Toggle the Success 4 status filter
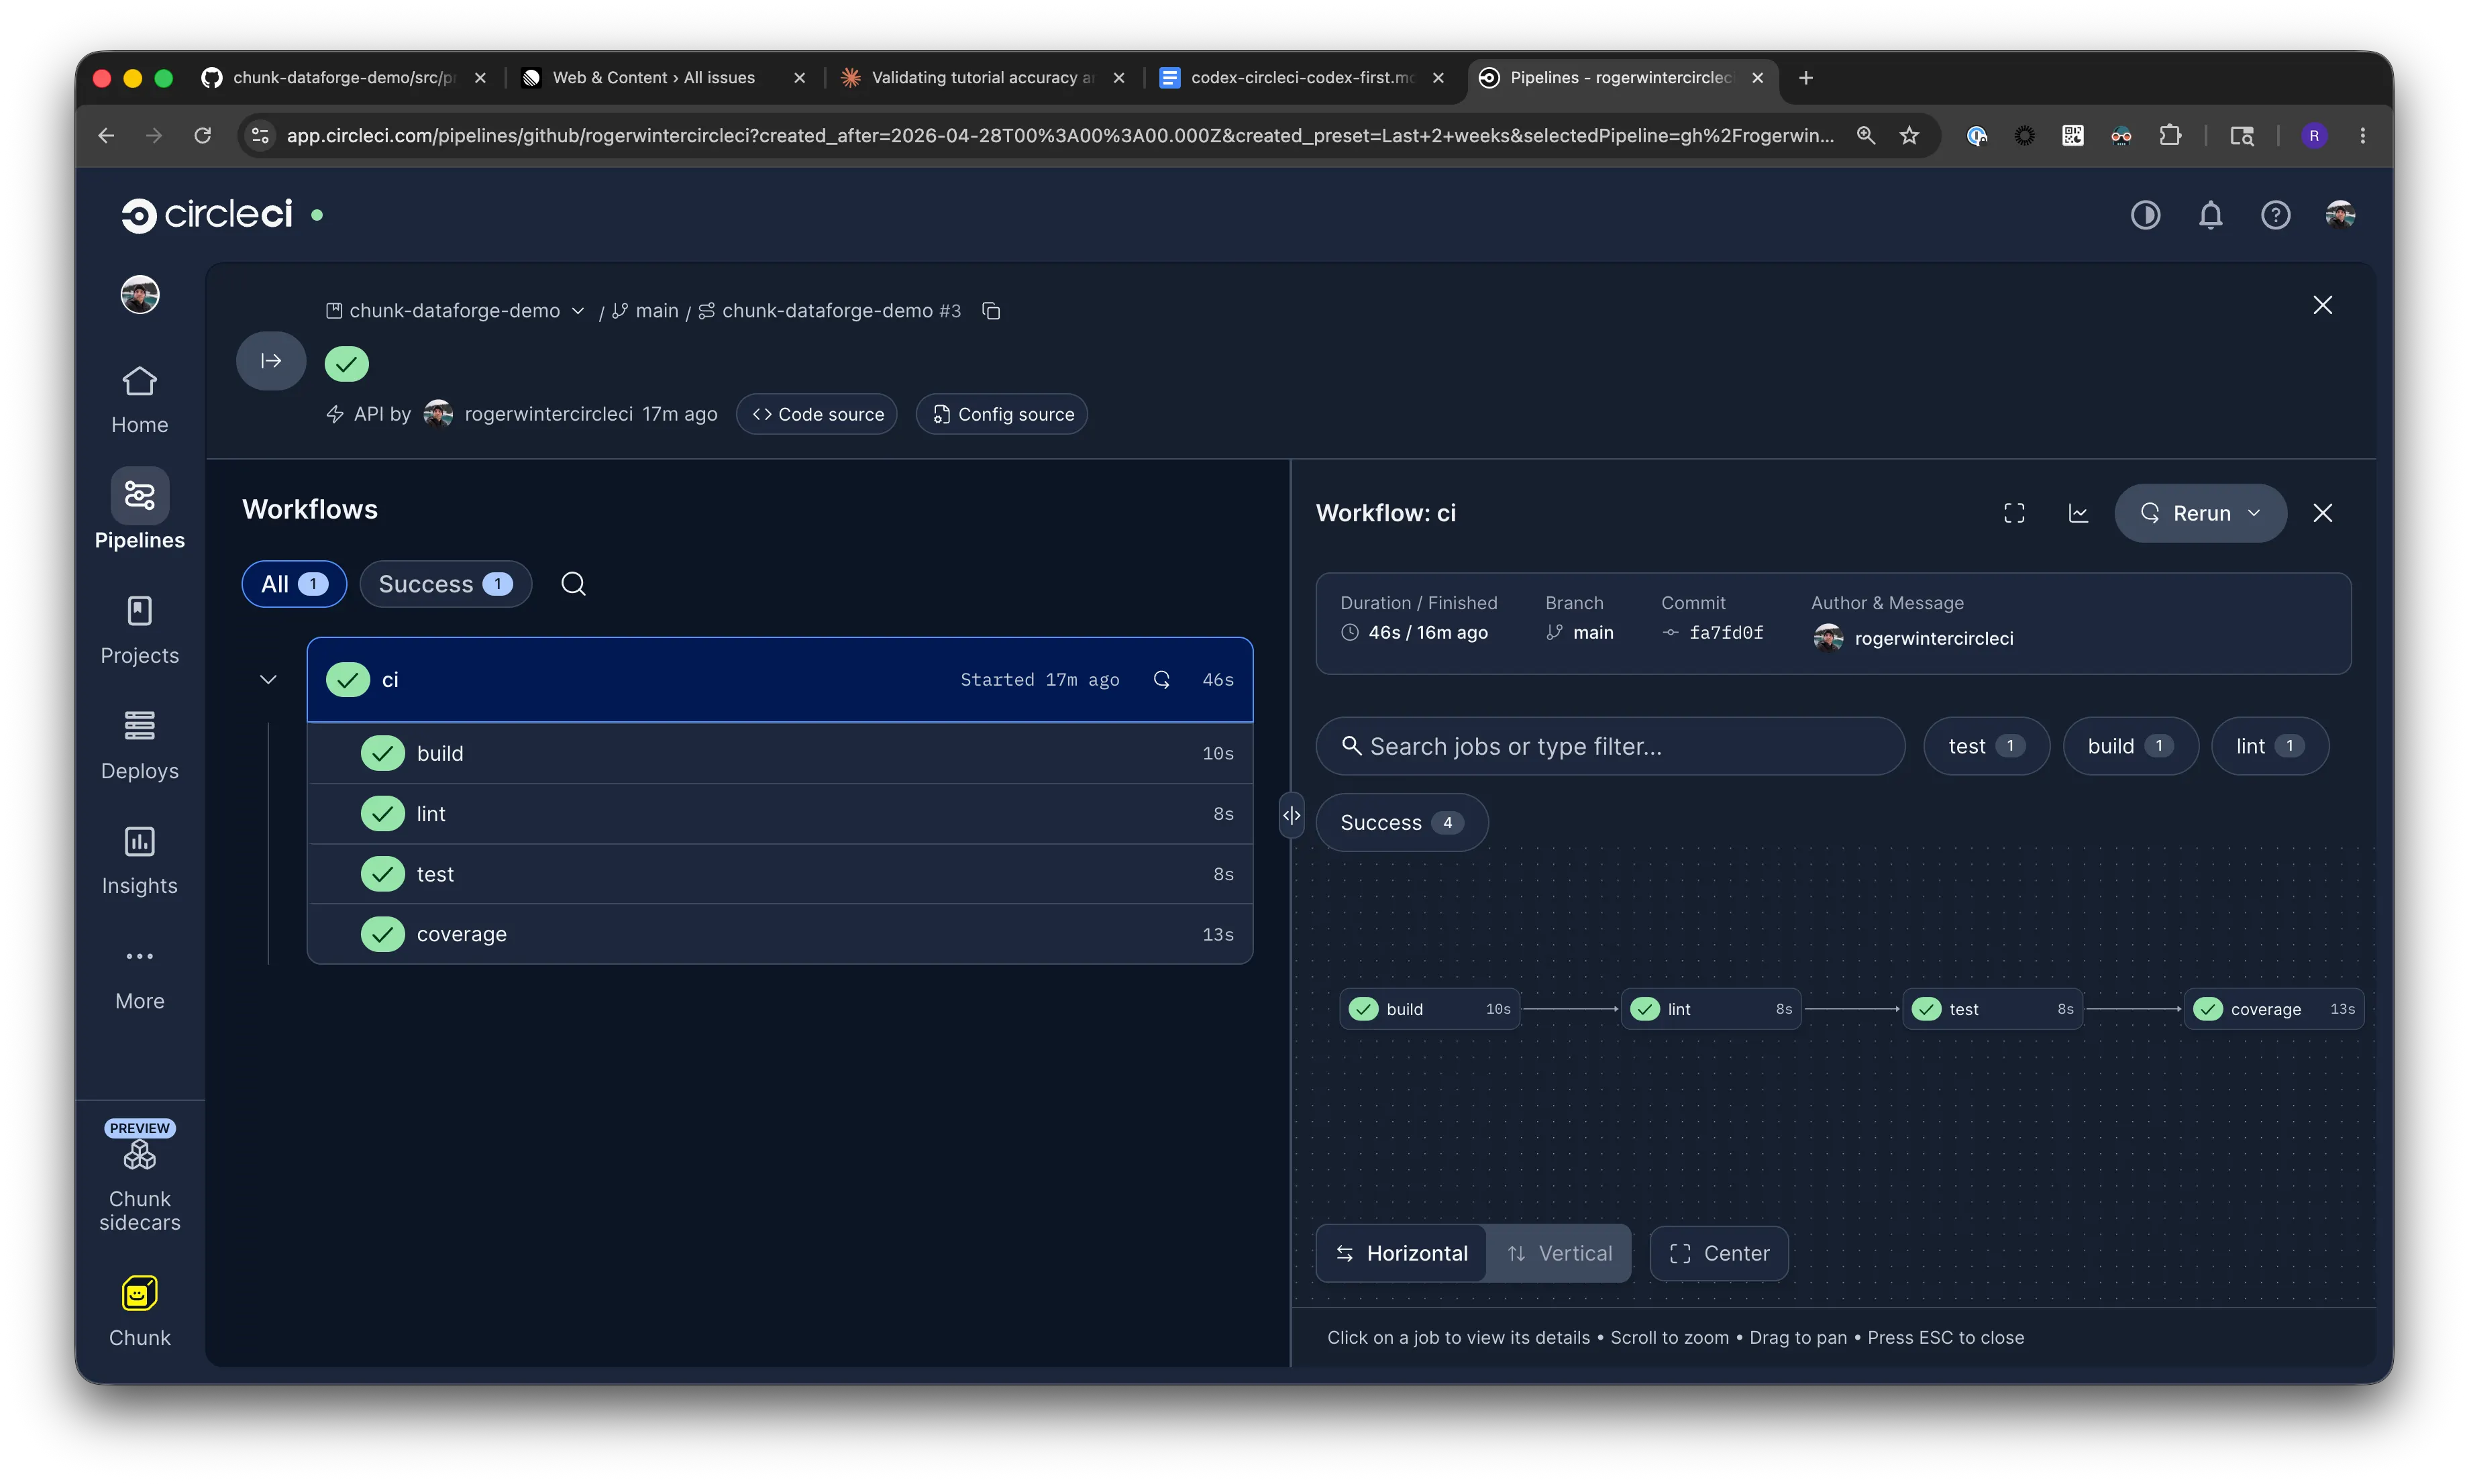Viewport: 2469px width, 1484px height. tap(1401, 823)
